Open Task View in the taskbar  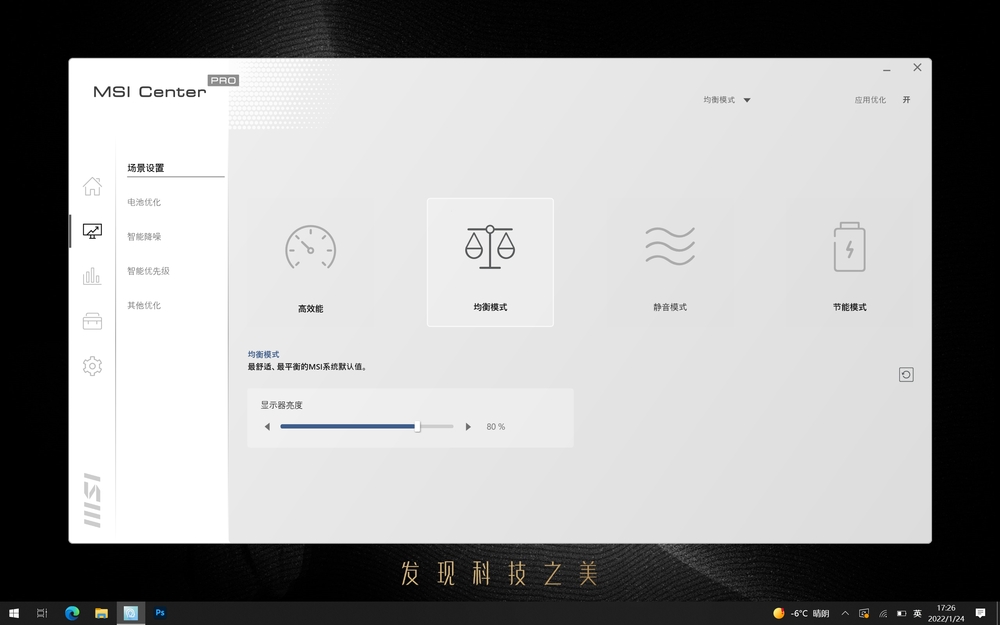pos(42,614)
